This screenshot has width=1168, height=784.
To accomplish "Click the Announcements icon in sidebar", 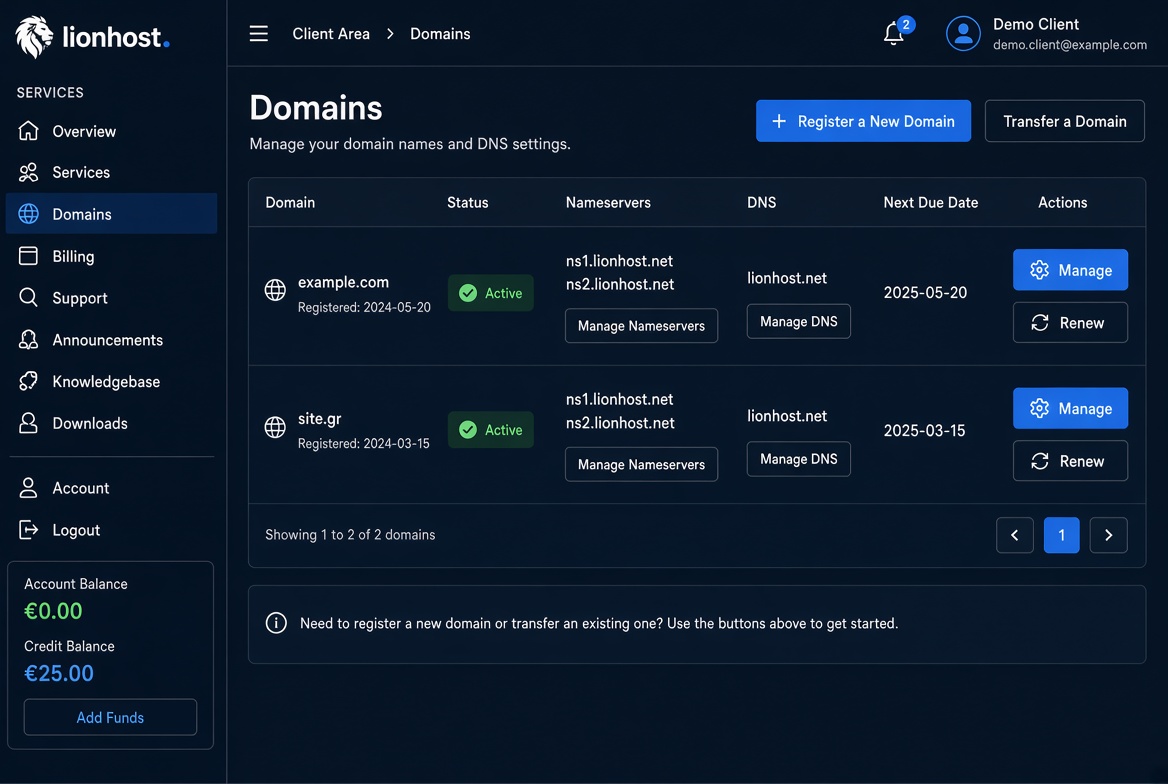I will pos(28,339).
